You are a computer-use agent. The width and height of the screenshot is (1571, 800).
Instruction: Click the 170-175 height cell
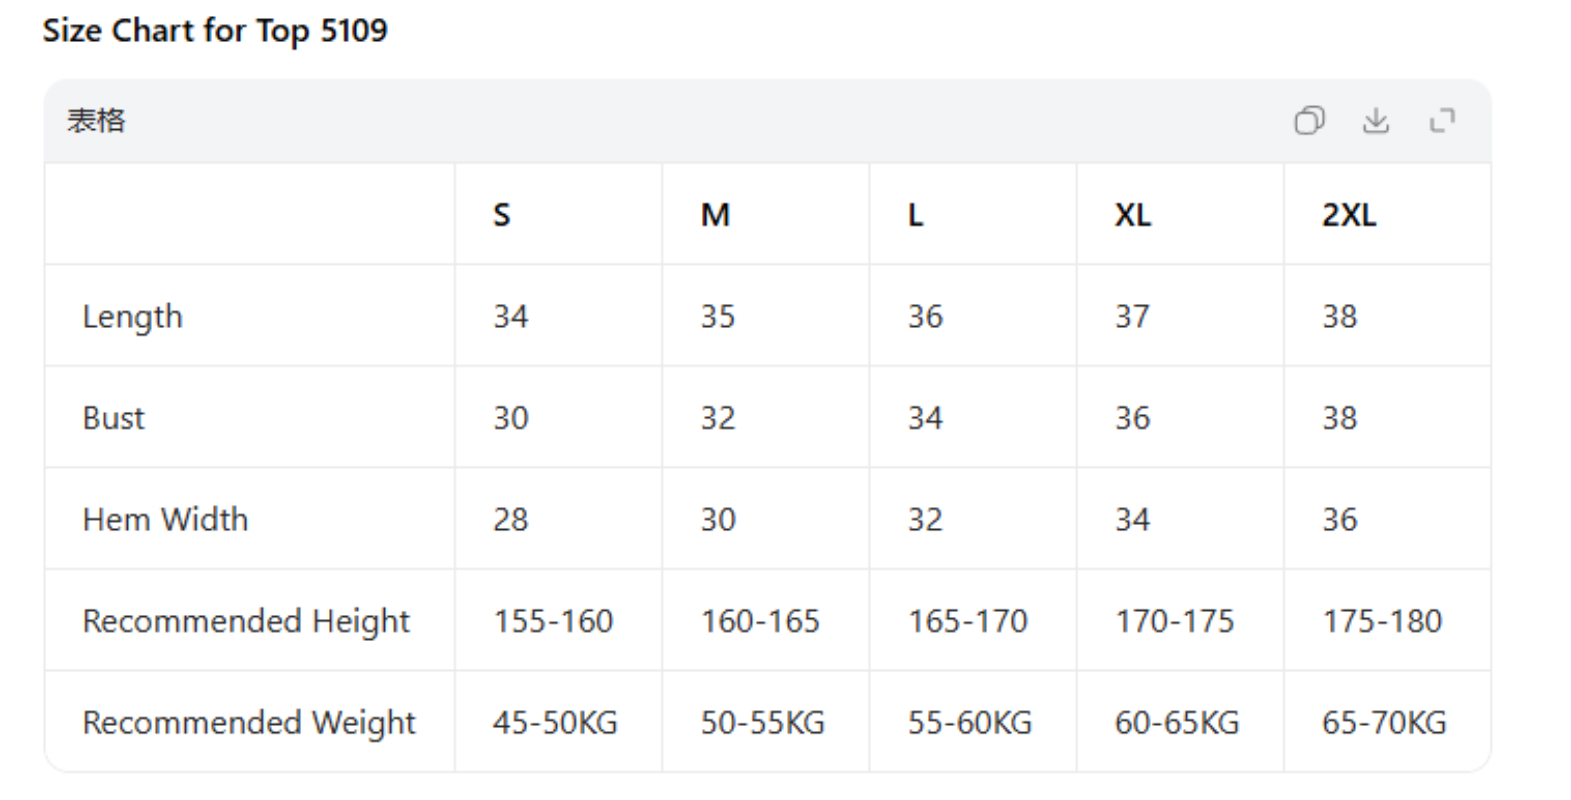1174,621
